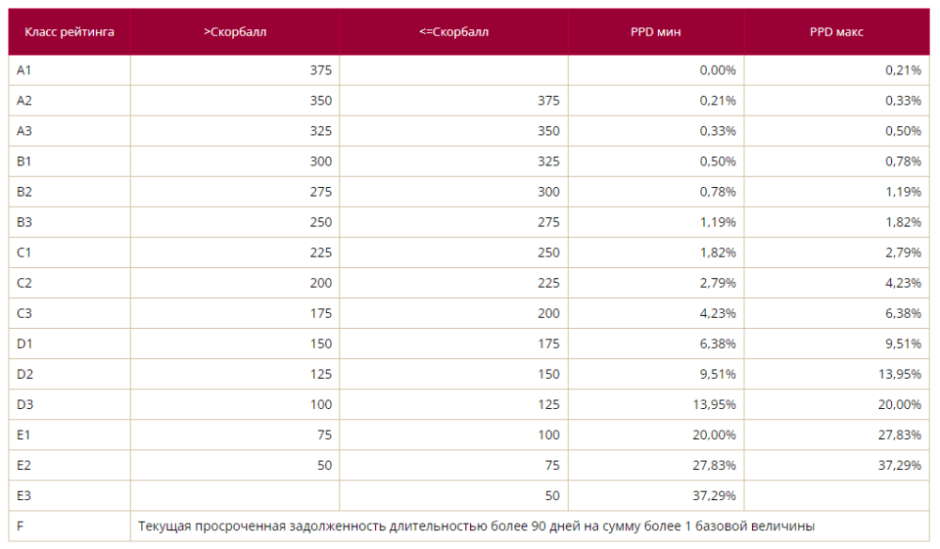Click the 50 <=Скорбалл cell in row E3
The width and height of the screenshot is (940, 549).
552,495
